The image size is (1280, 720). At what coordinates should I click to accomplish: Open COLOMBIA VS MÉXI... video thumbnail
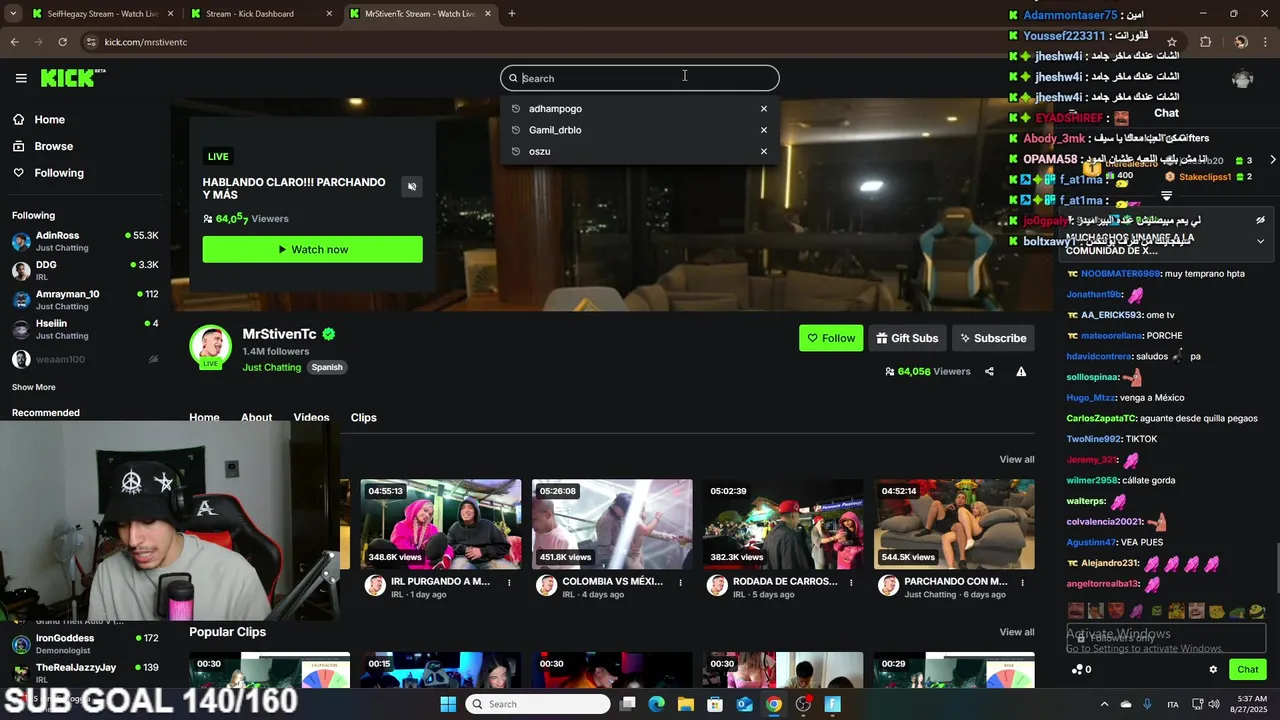[612, 524]
